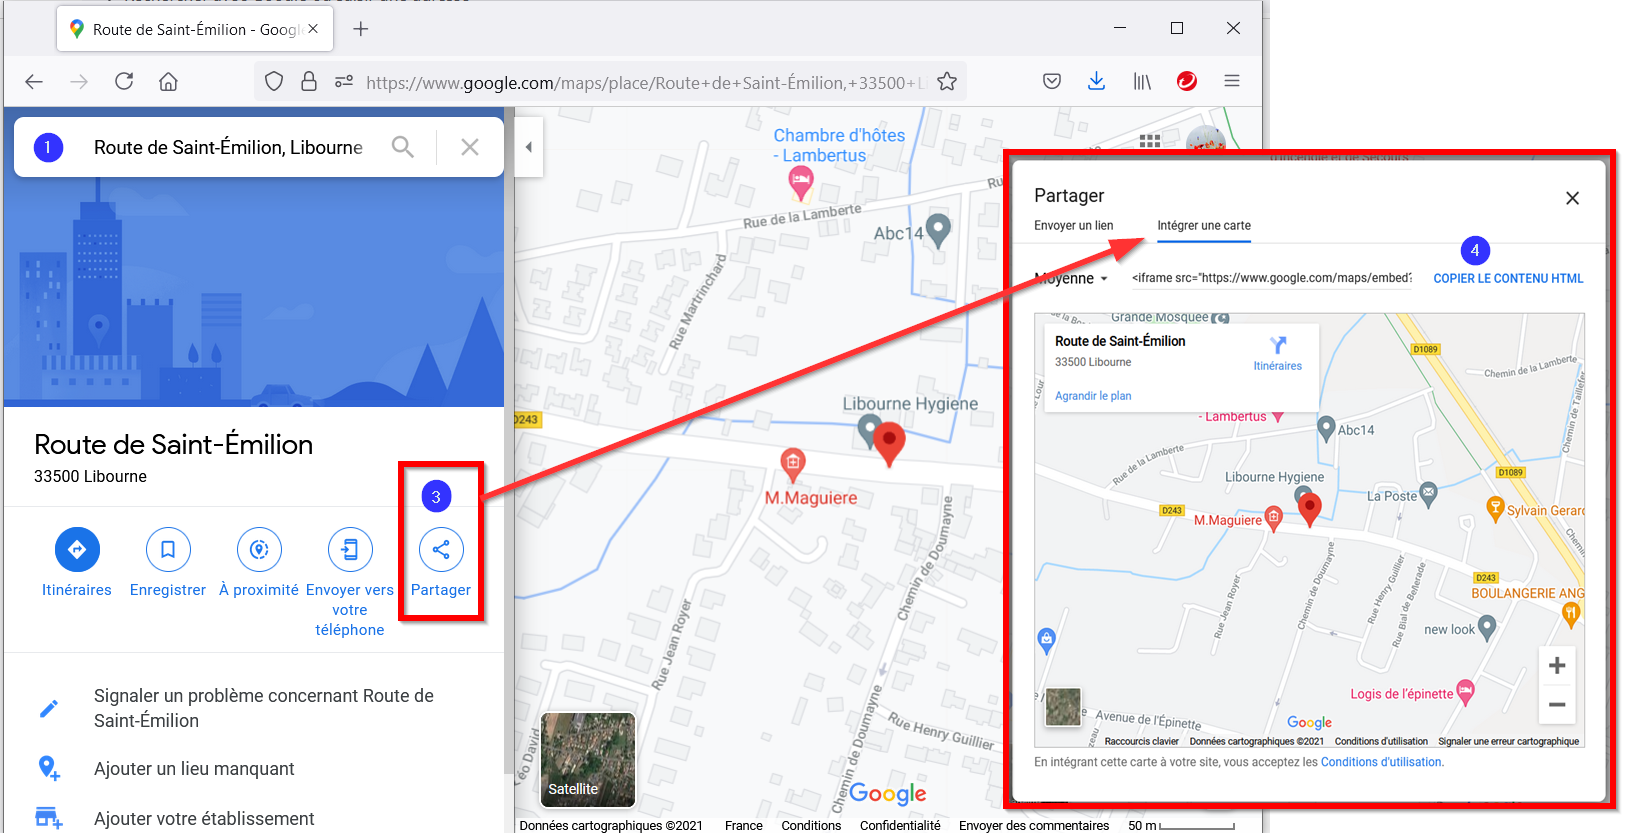This screenshot has height=833, width=1644.
Task: Select the Intégrer une carte tab
Action: pos(1204,225)
